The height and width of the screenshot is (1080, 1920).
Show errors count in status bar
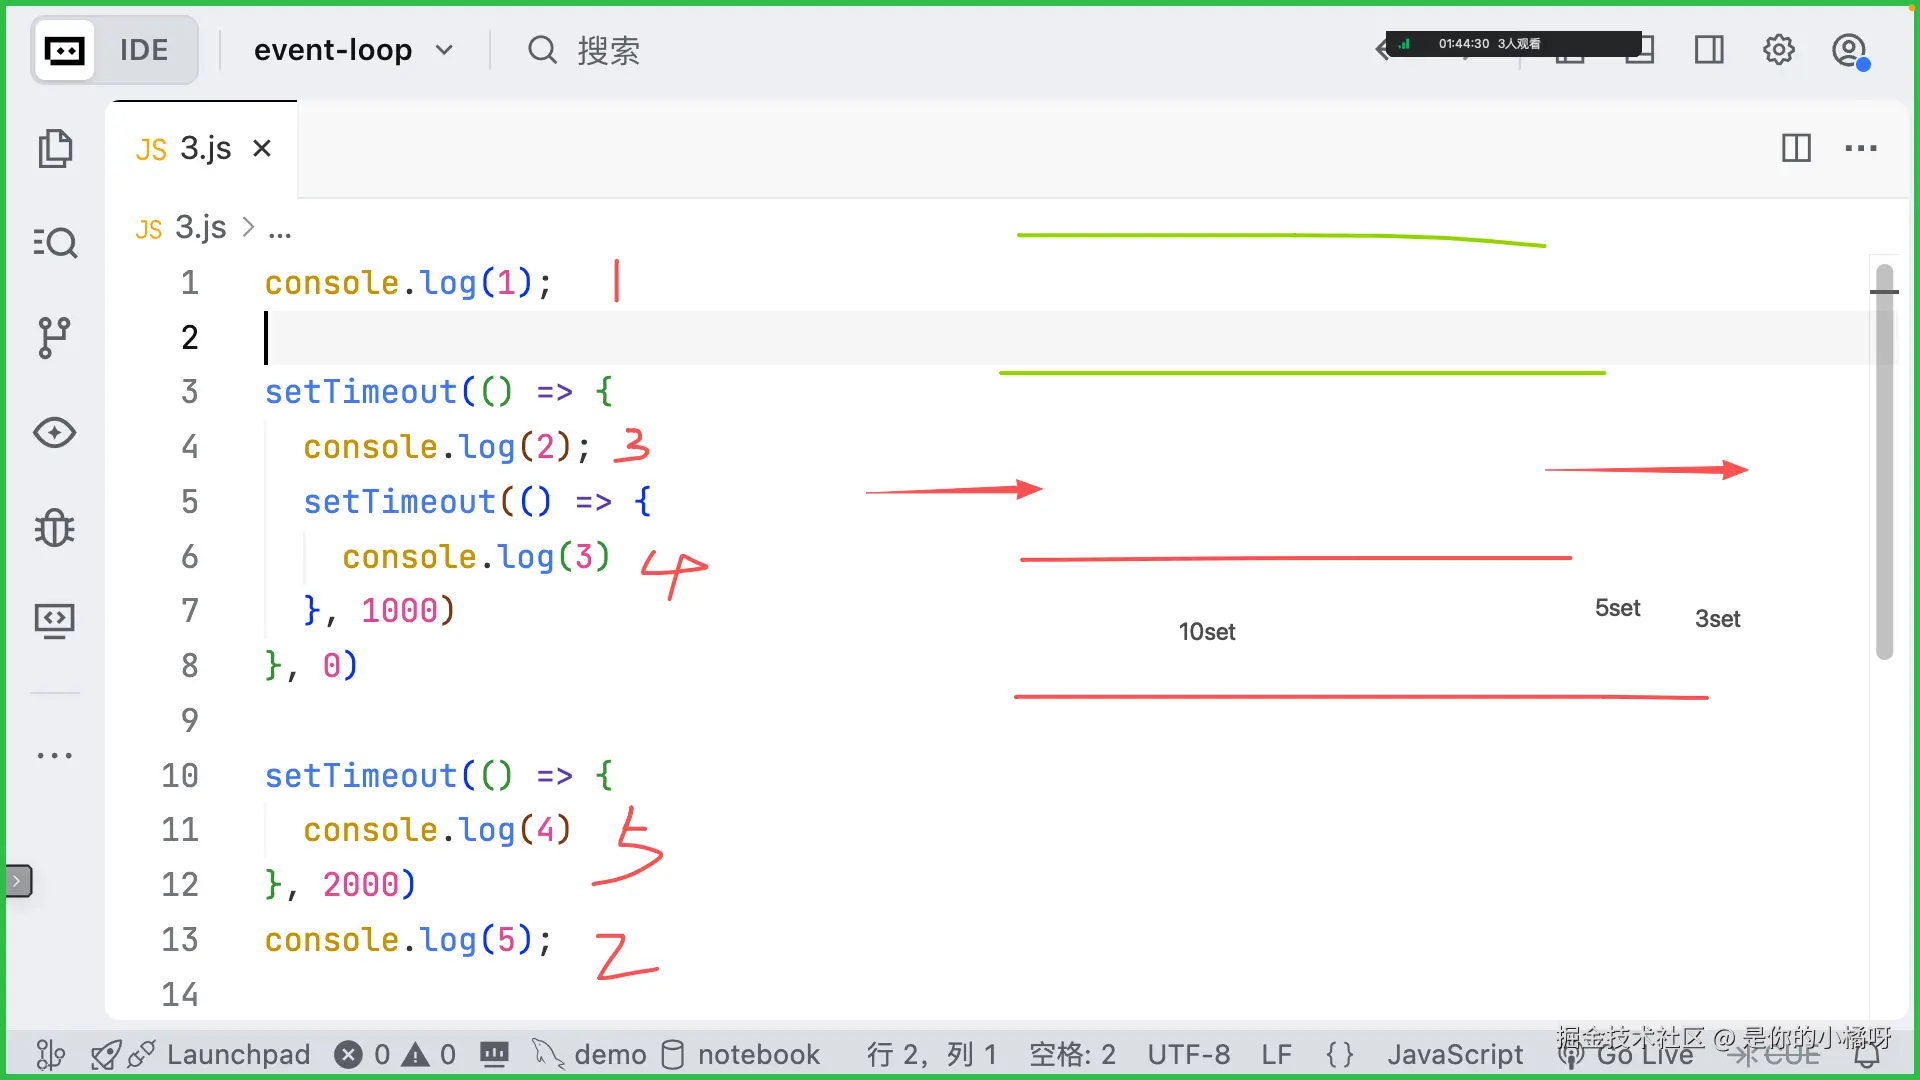pyautogui.click(x=362, y=1054)
